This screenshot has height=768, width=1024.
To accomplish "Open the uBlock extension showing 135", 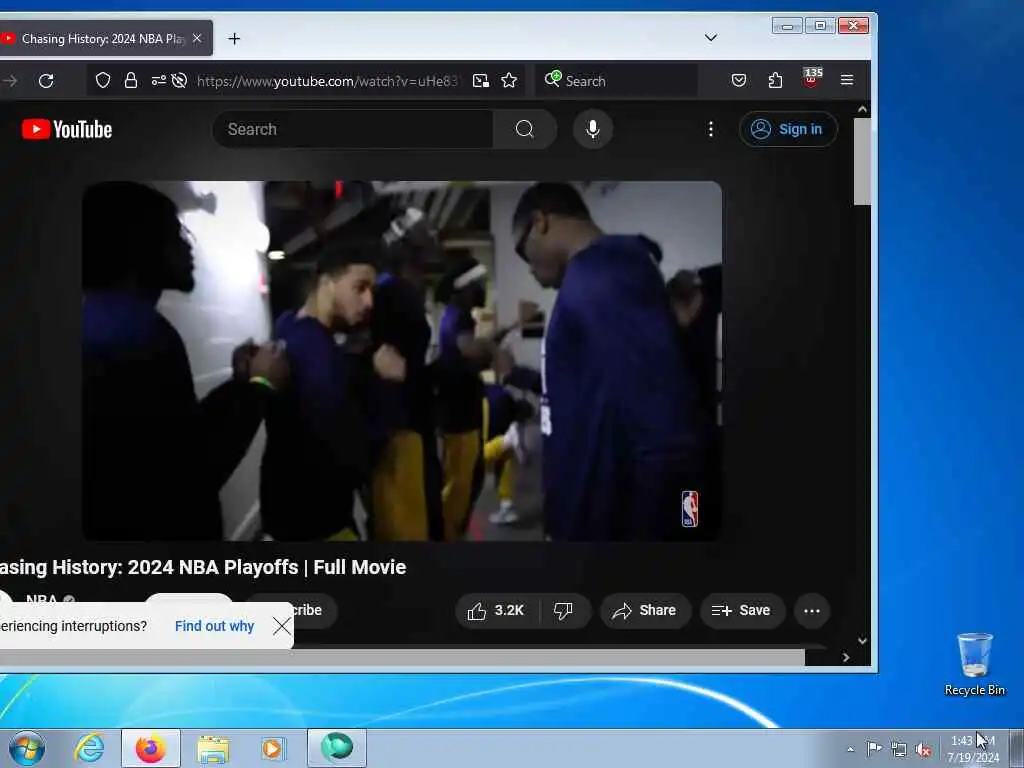I will [x=811, y=78].
